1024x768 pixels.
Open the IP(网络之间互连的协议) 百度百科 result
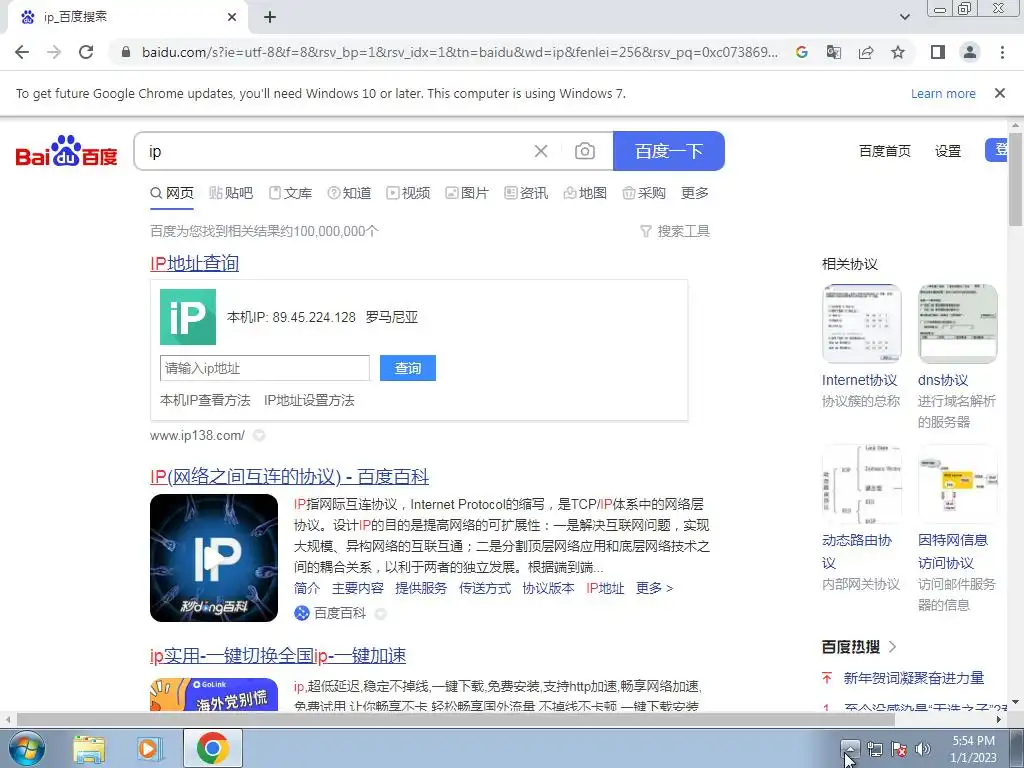pos(289,477)
